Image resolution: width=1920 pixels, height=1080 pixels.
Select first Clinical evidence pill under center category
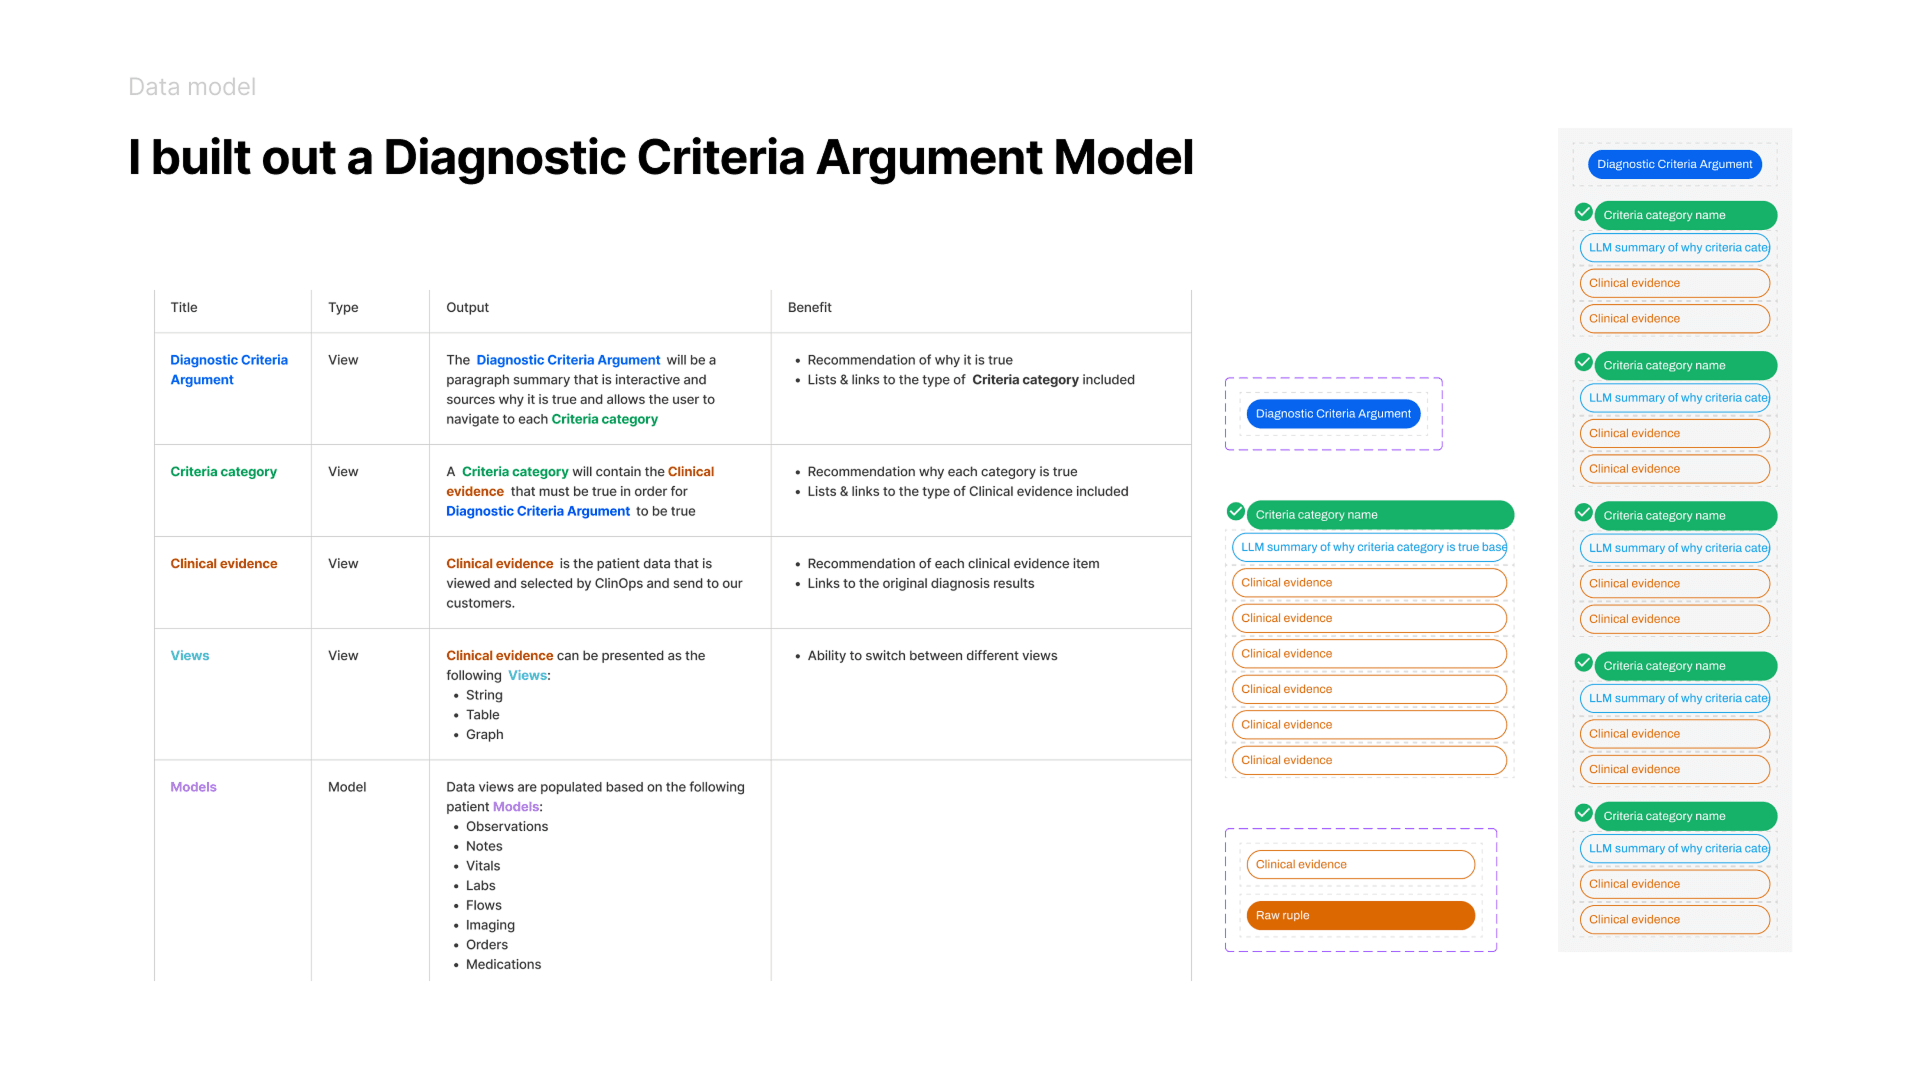[1369, 582]
